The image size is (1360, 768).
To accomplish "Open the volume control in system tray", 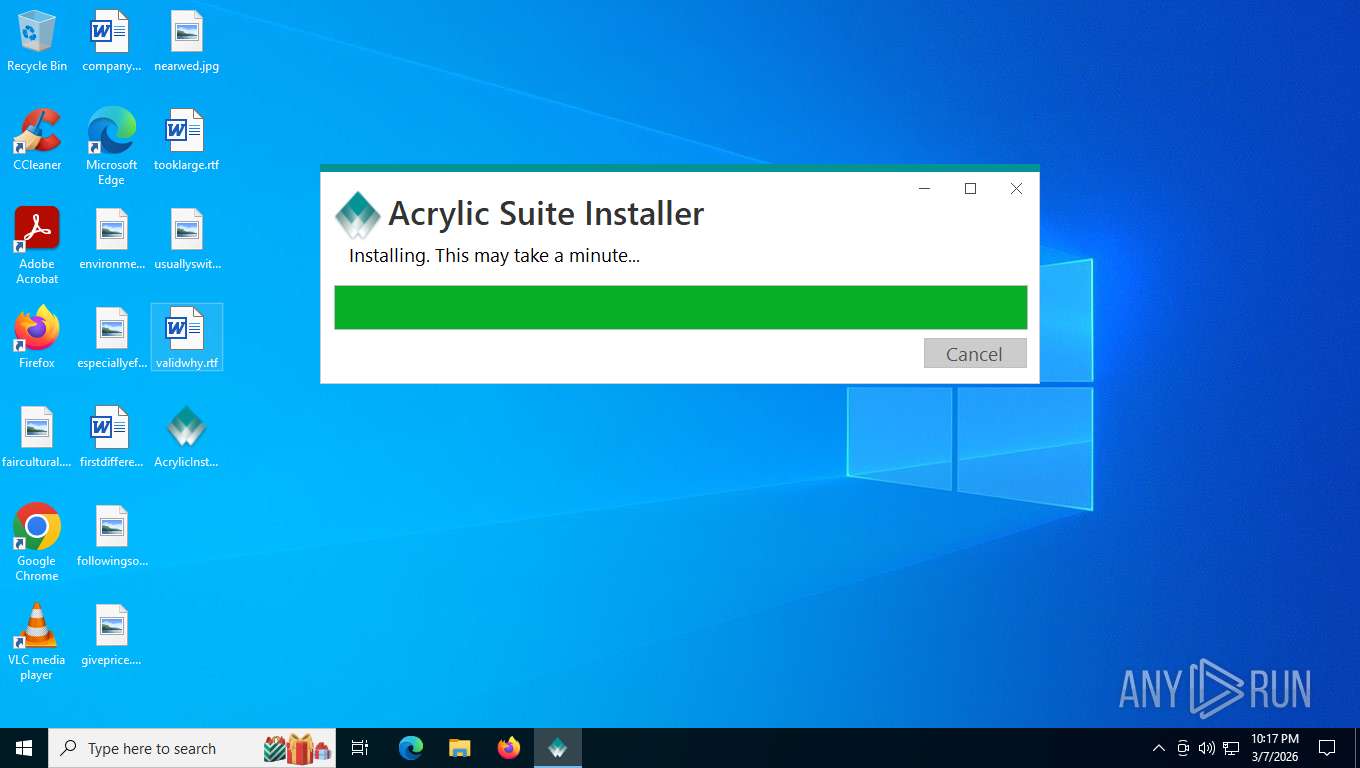I will 1207,748.
